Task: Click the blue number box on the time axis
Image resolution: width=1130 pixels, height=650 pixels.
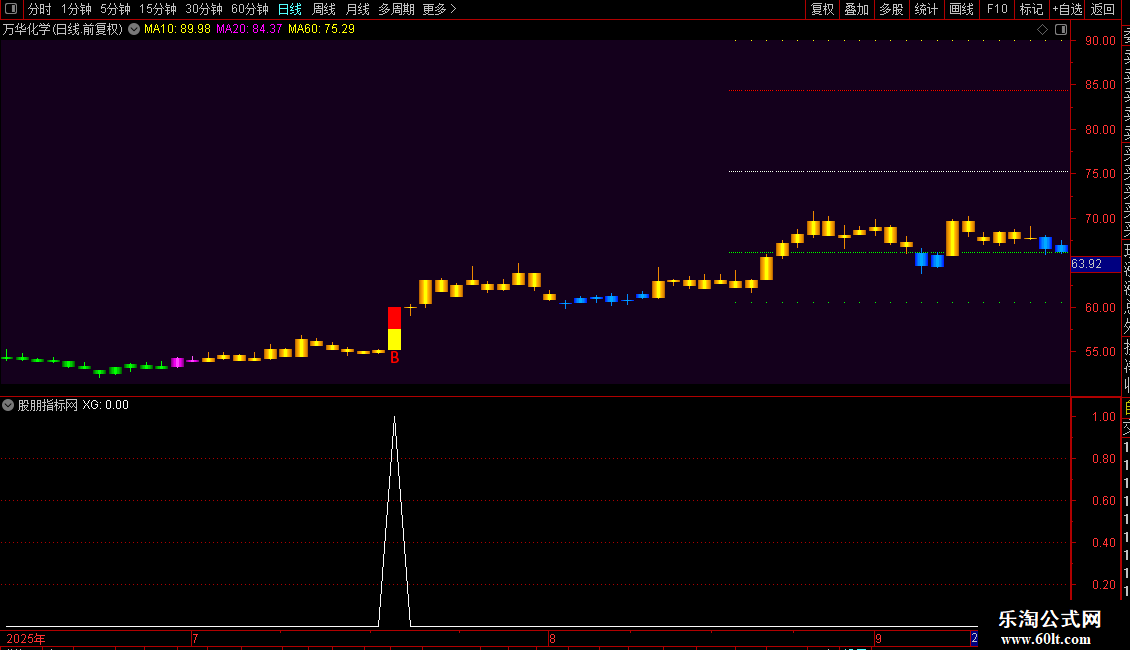Action: click(974, 638)
